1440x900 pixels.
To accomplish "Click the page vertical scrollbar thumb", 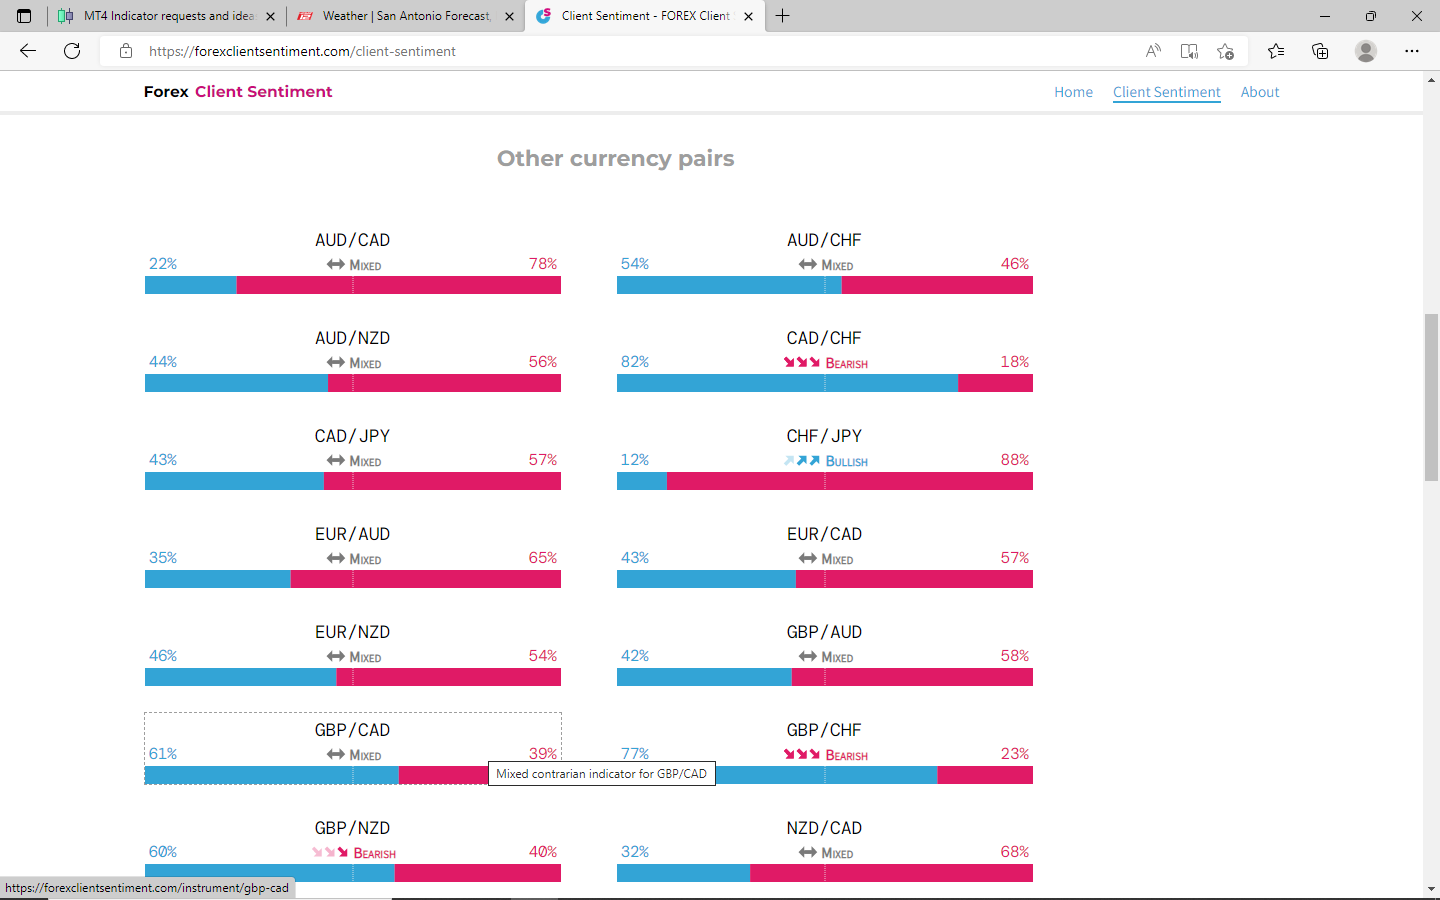I will click(x=1431, y=397).
